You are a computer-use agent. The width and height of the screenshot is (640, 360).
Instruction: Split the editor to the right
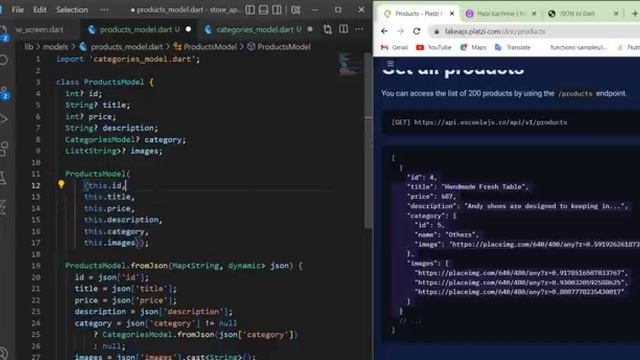click(x=344, y=29)
